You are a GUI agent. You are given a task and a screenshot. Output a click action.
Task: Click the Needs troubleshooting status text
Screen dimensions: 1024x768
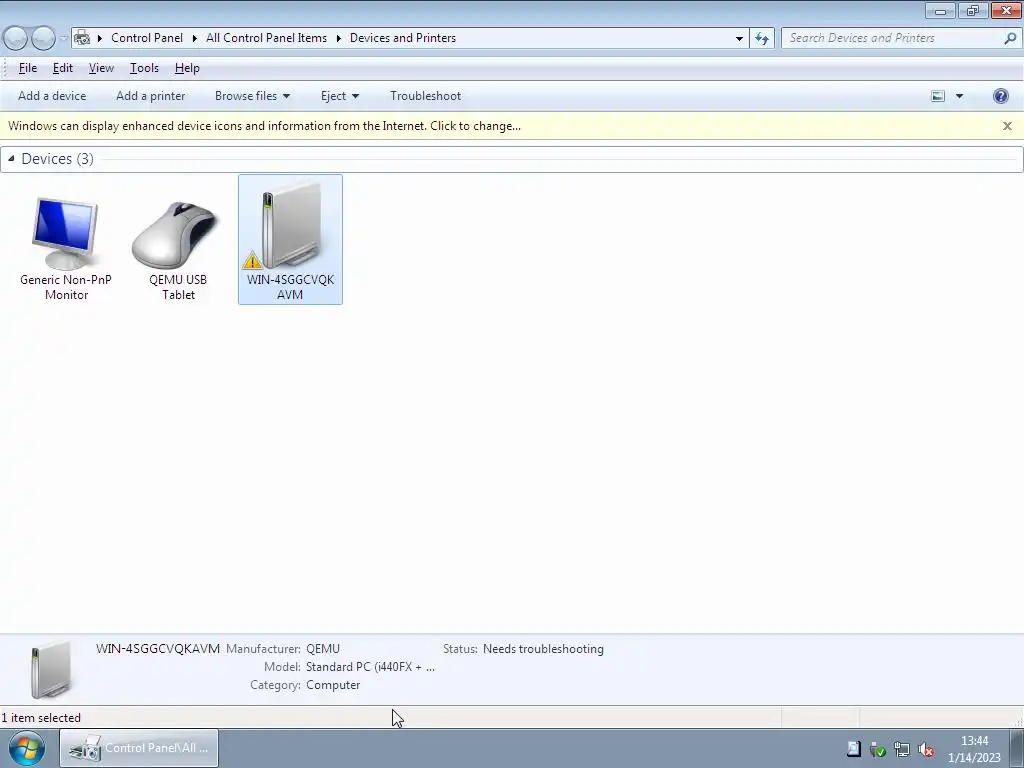pos(543,649)
